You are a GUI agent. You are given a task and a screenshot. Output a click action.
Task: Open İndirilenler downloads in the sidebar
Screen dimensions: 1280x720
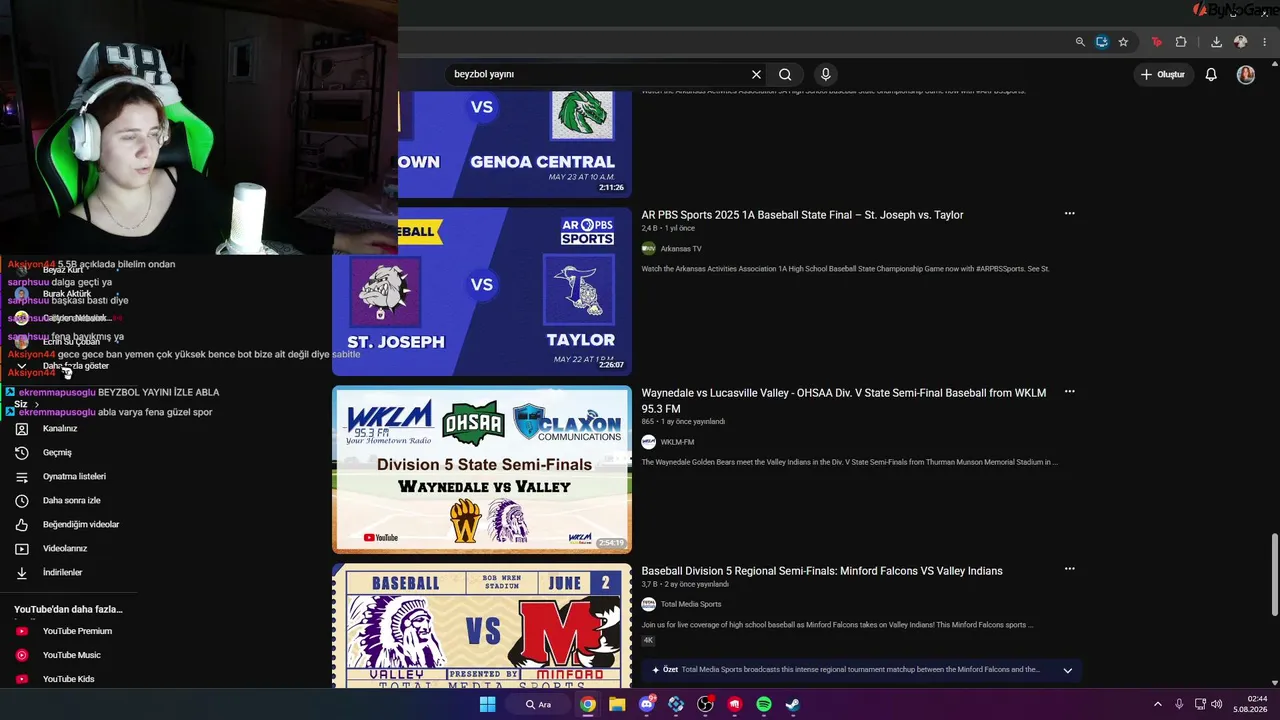click(62, 573)
